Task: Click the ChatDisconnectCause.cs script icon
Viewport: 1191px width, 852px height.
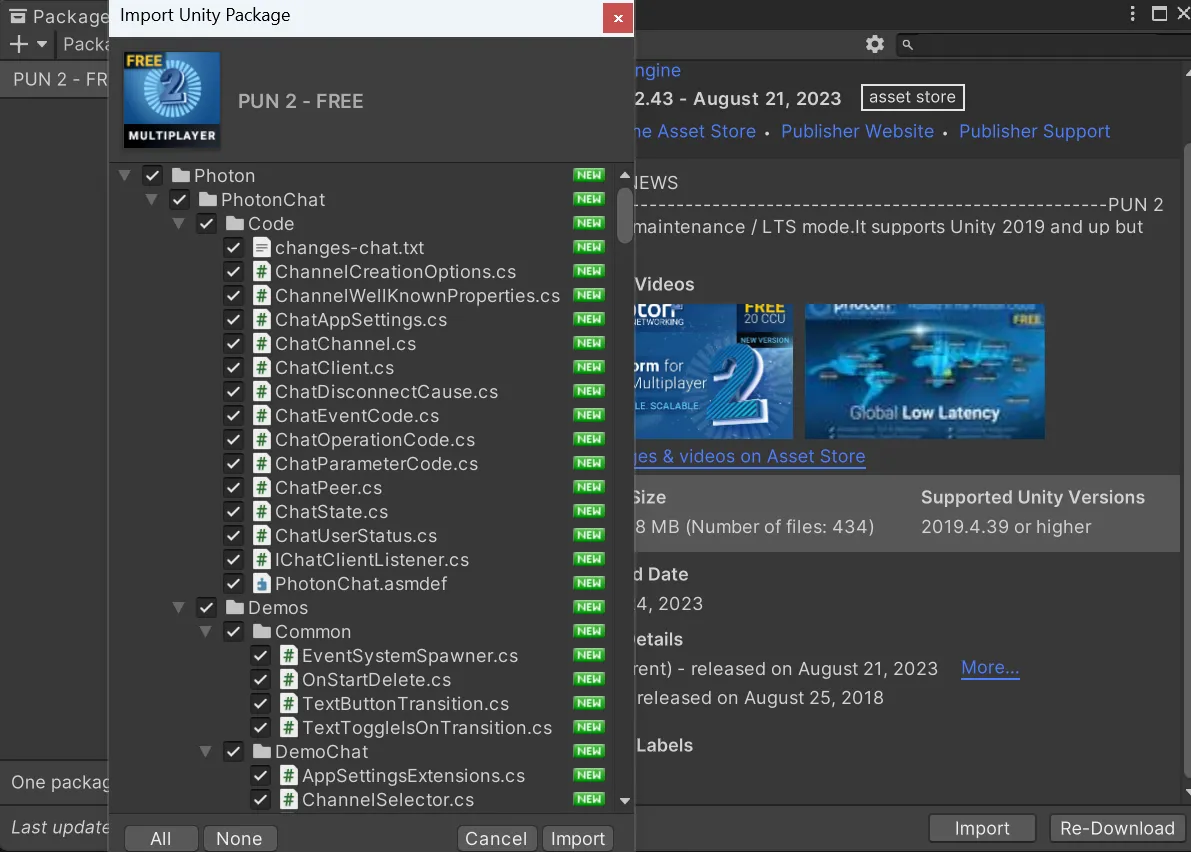Action: 261,392
